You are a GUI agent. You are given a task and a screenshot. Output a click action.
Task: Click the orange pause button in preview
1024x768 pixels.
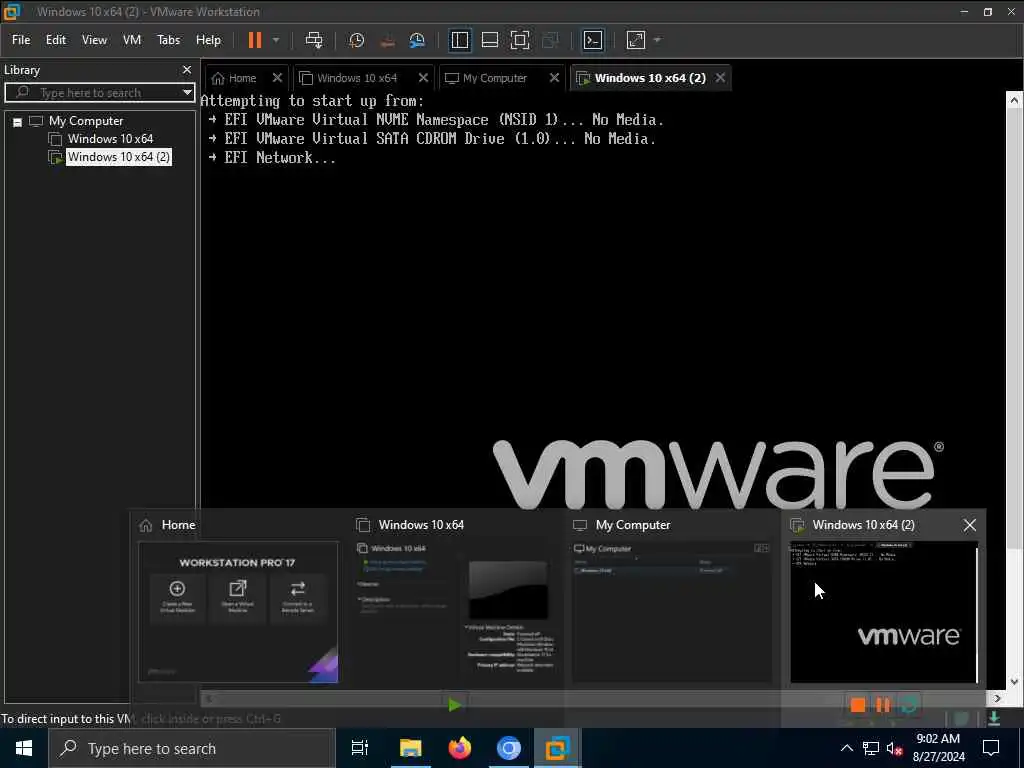[883, 705]
